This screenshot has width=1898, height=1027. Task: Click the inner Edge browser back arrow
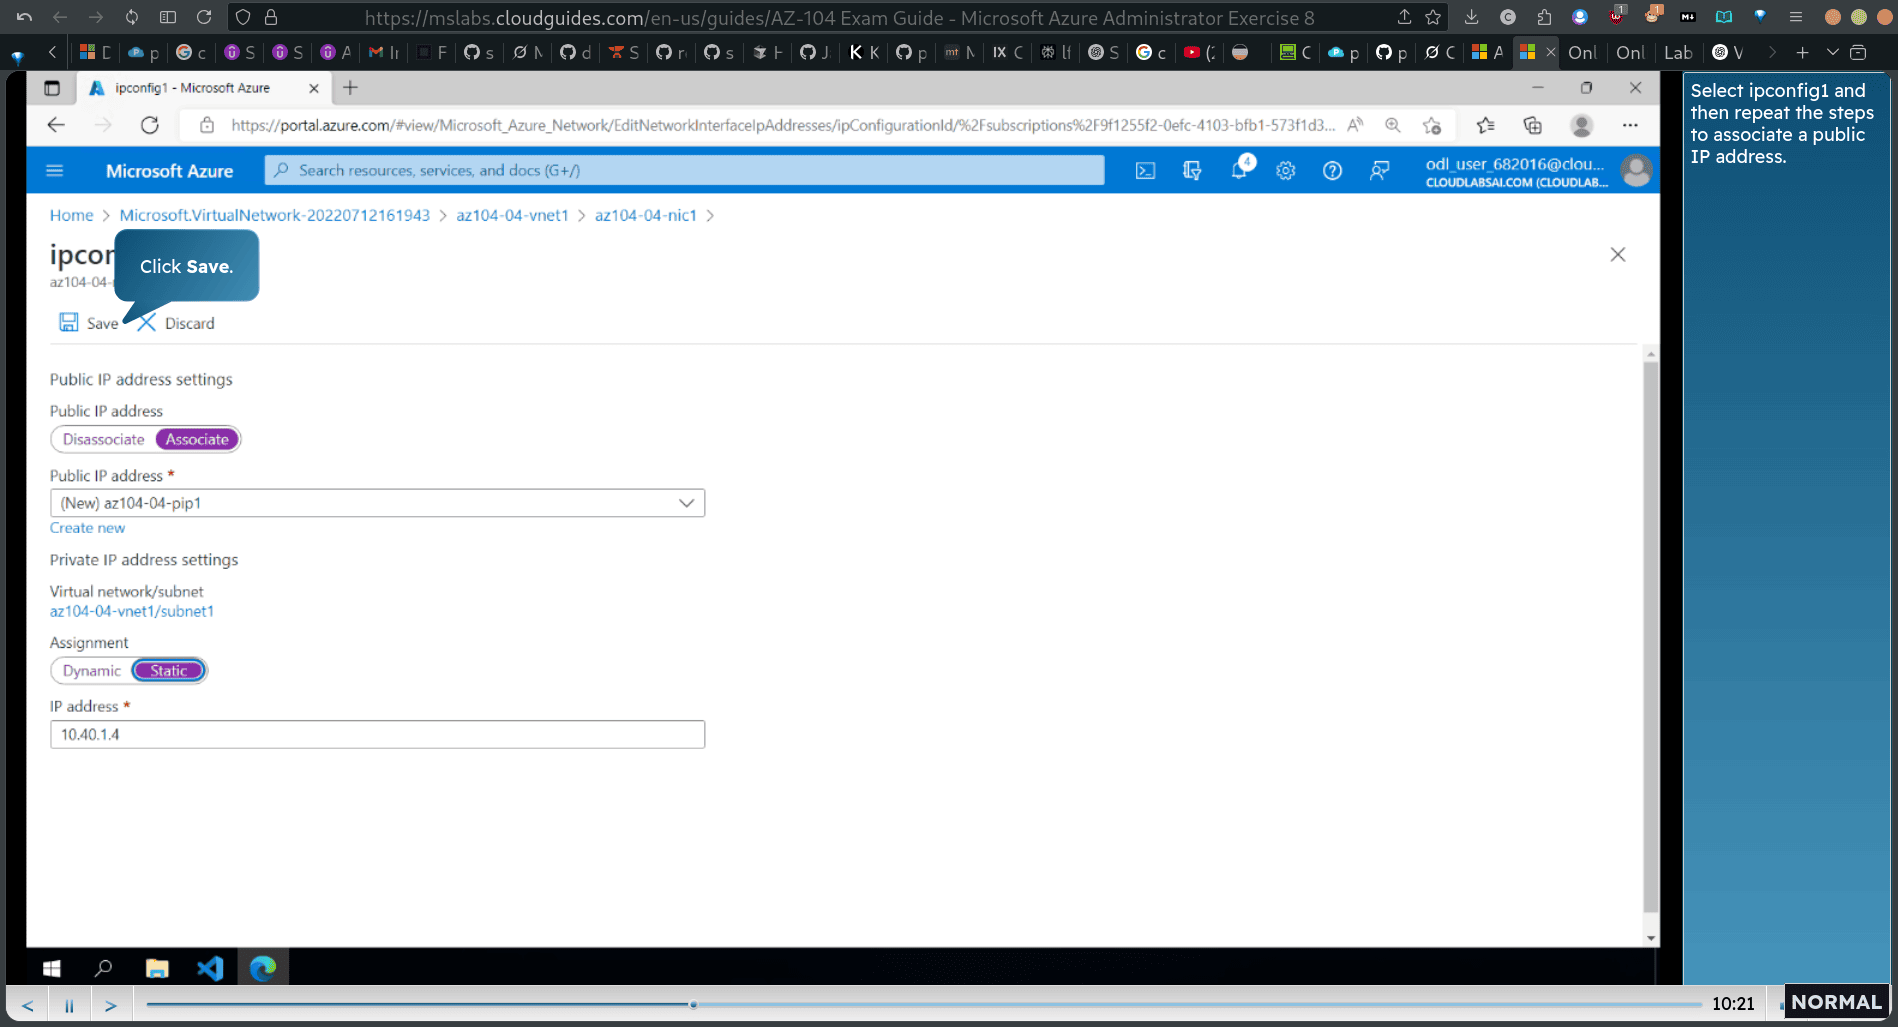pos(56,125)
